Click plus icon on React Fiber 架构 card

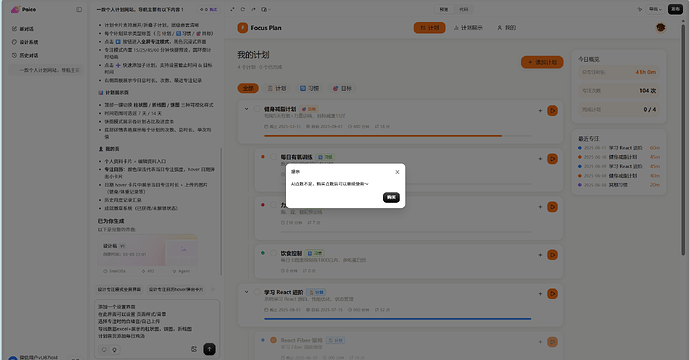(x=540, y=342)
